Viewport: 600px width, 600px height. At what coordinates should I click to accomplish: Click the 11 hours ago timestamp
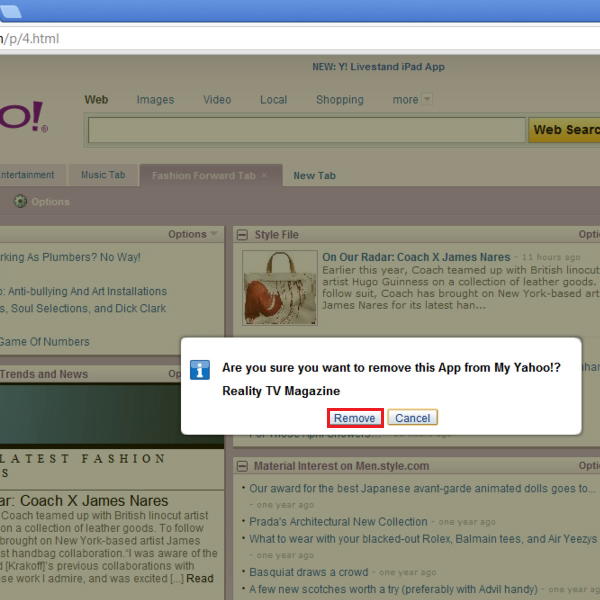551,257
